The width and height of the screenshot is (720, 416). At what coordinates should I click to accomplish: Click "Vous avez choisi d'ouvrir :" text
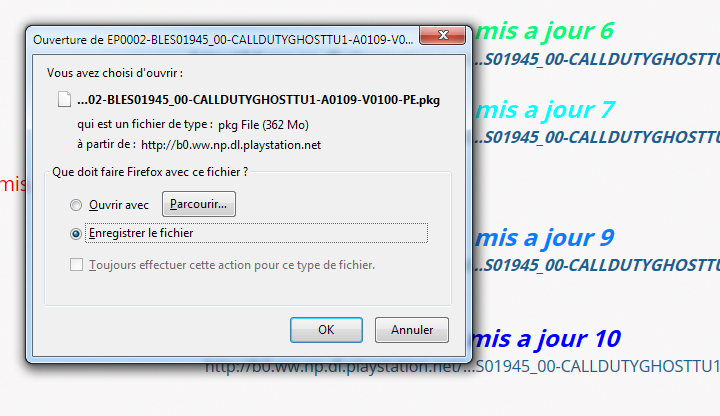coord(115,73)
